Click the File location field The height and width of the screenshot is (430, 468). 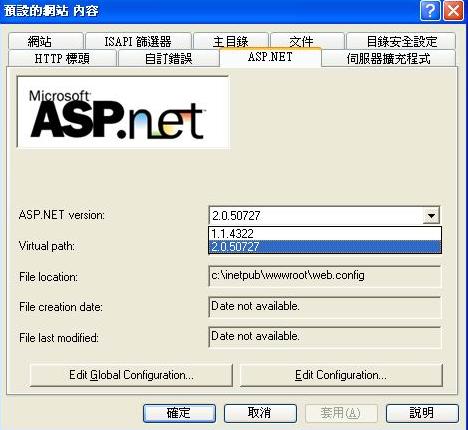[325, 276]
